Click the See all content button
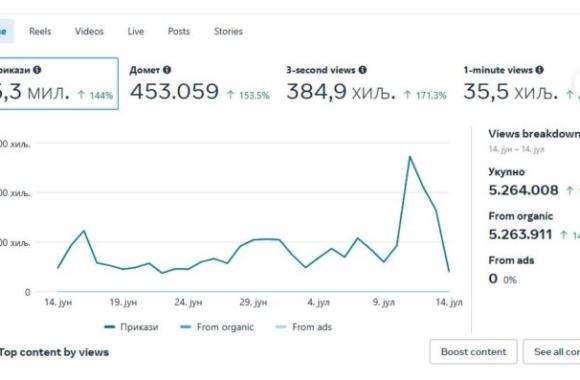The height and width of the screenshot is (380, 580). point(552,352)
